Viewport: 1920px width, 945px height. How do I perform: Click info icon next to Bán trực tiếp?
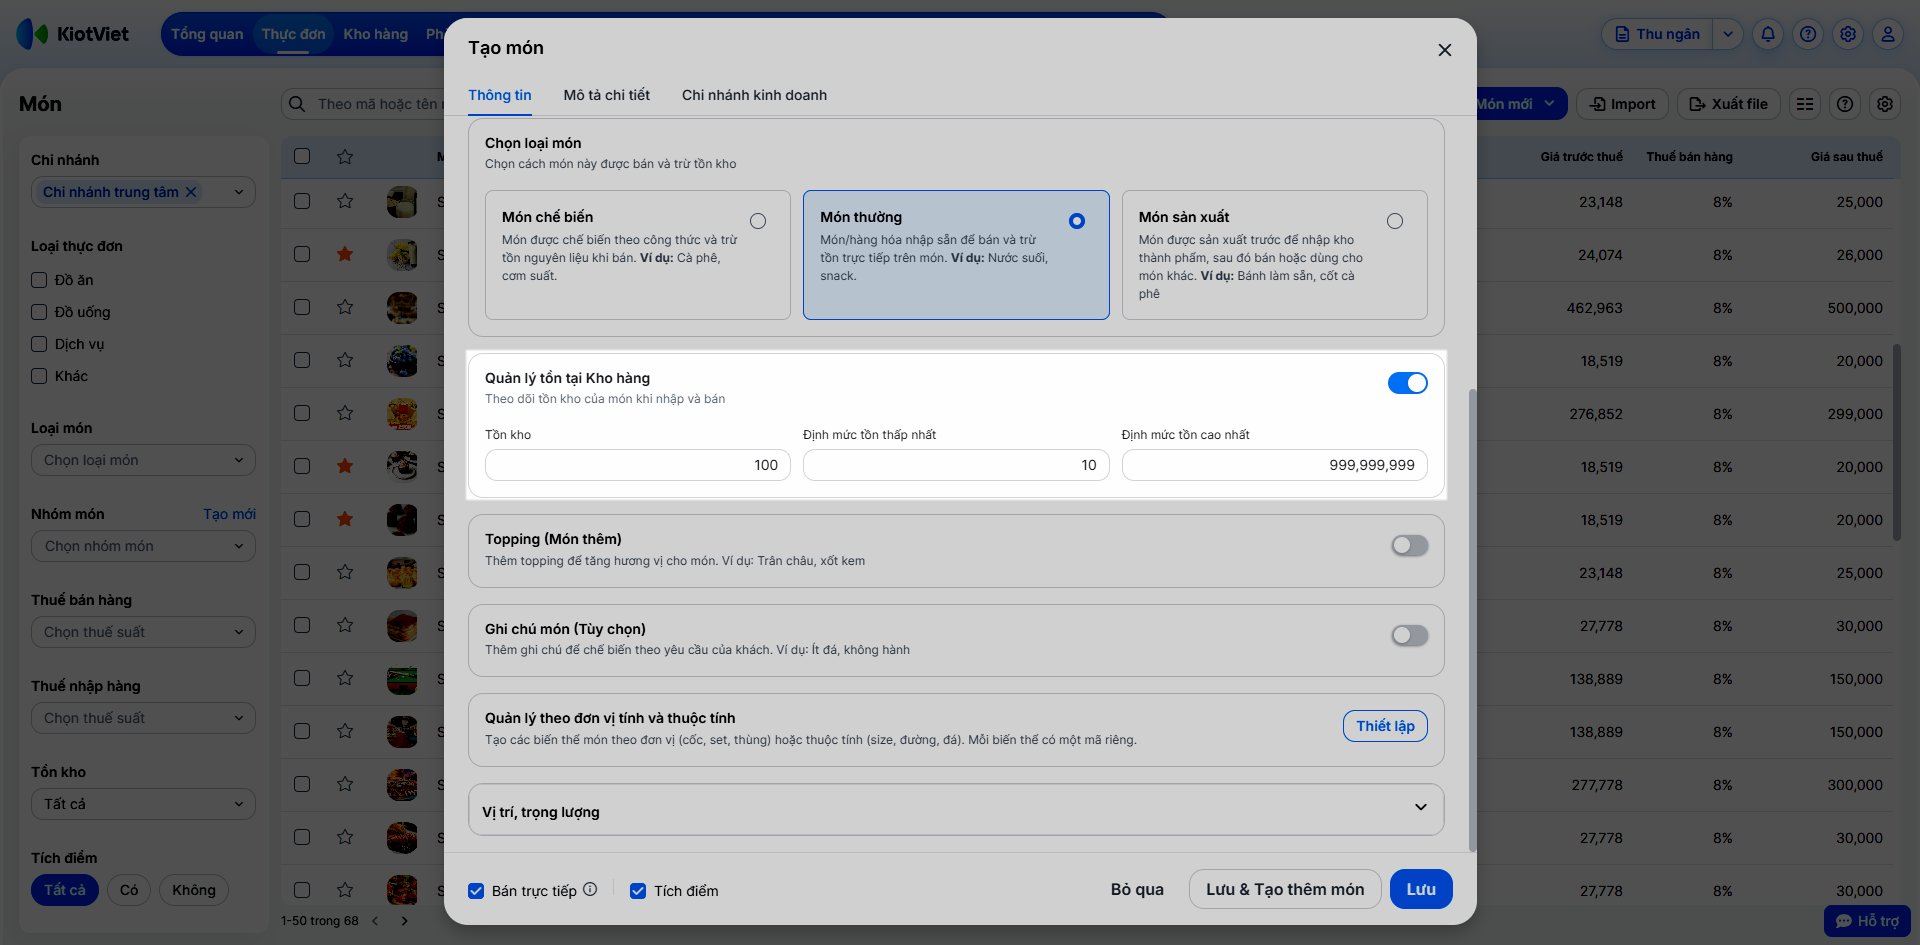pos(590,889)
